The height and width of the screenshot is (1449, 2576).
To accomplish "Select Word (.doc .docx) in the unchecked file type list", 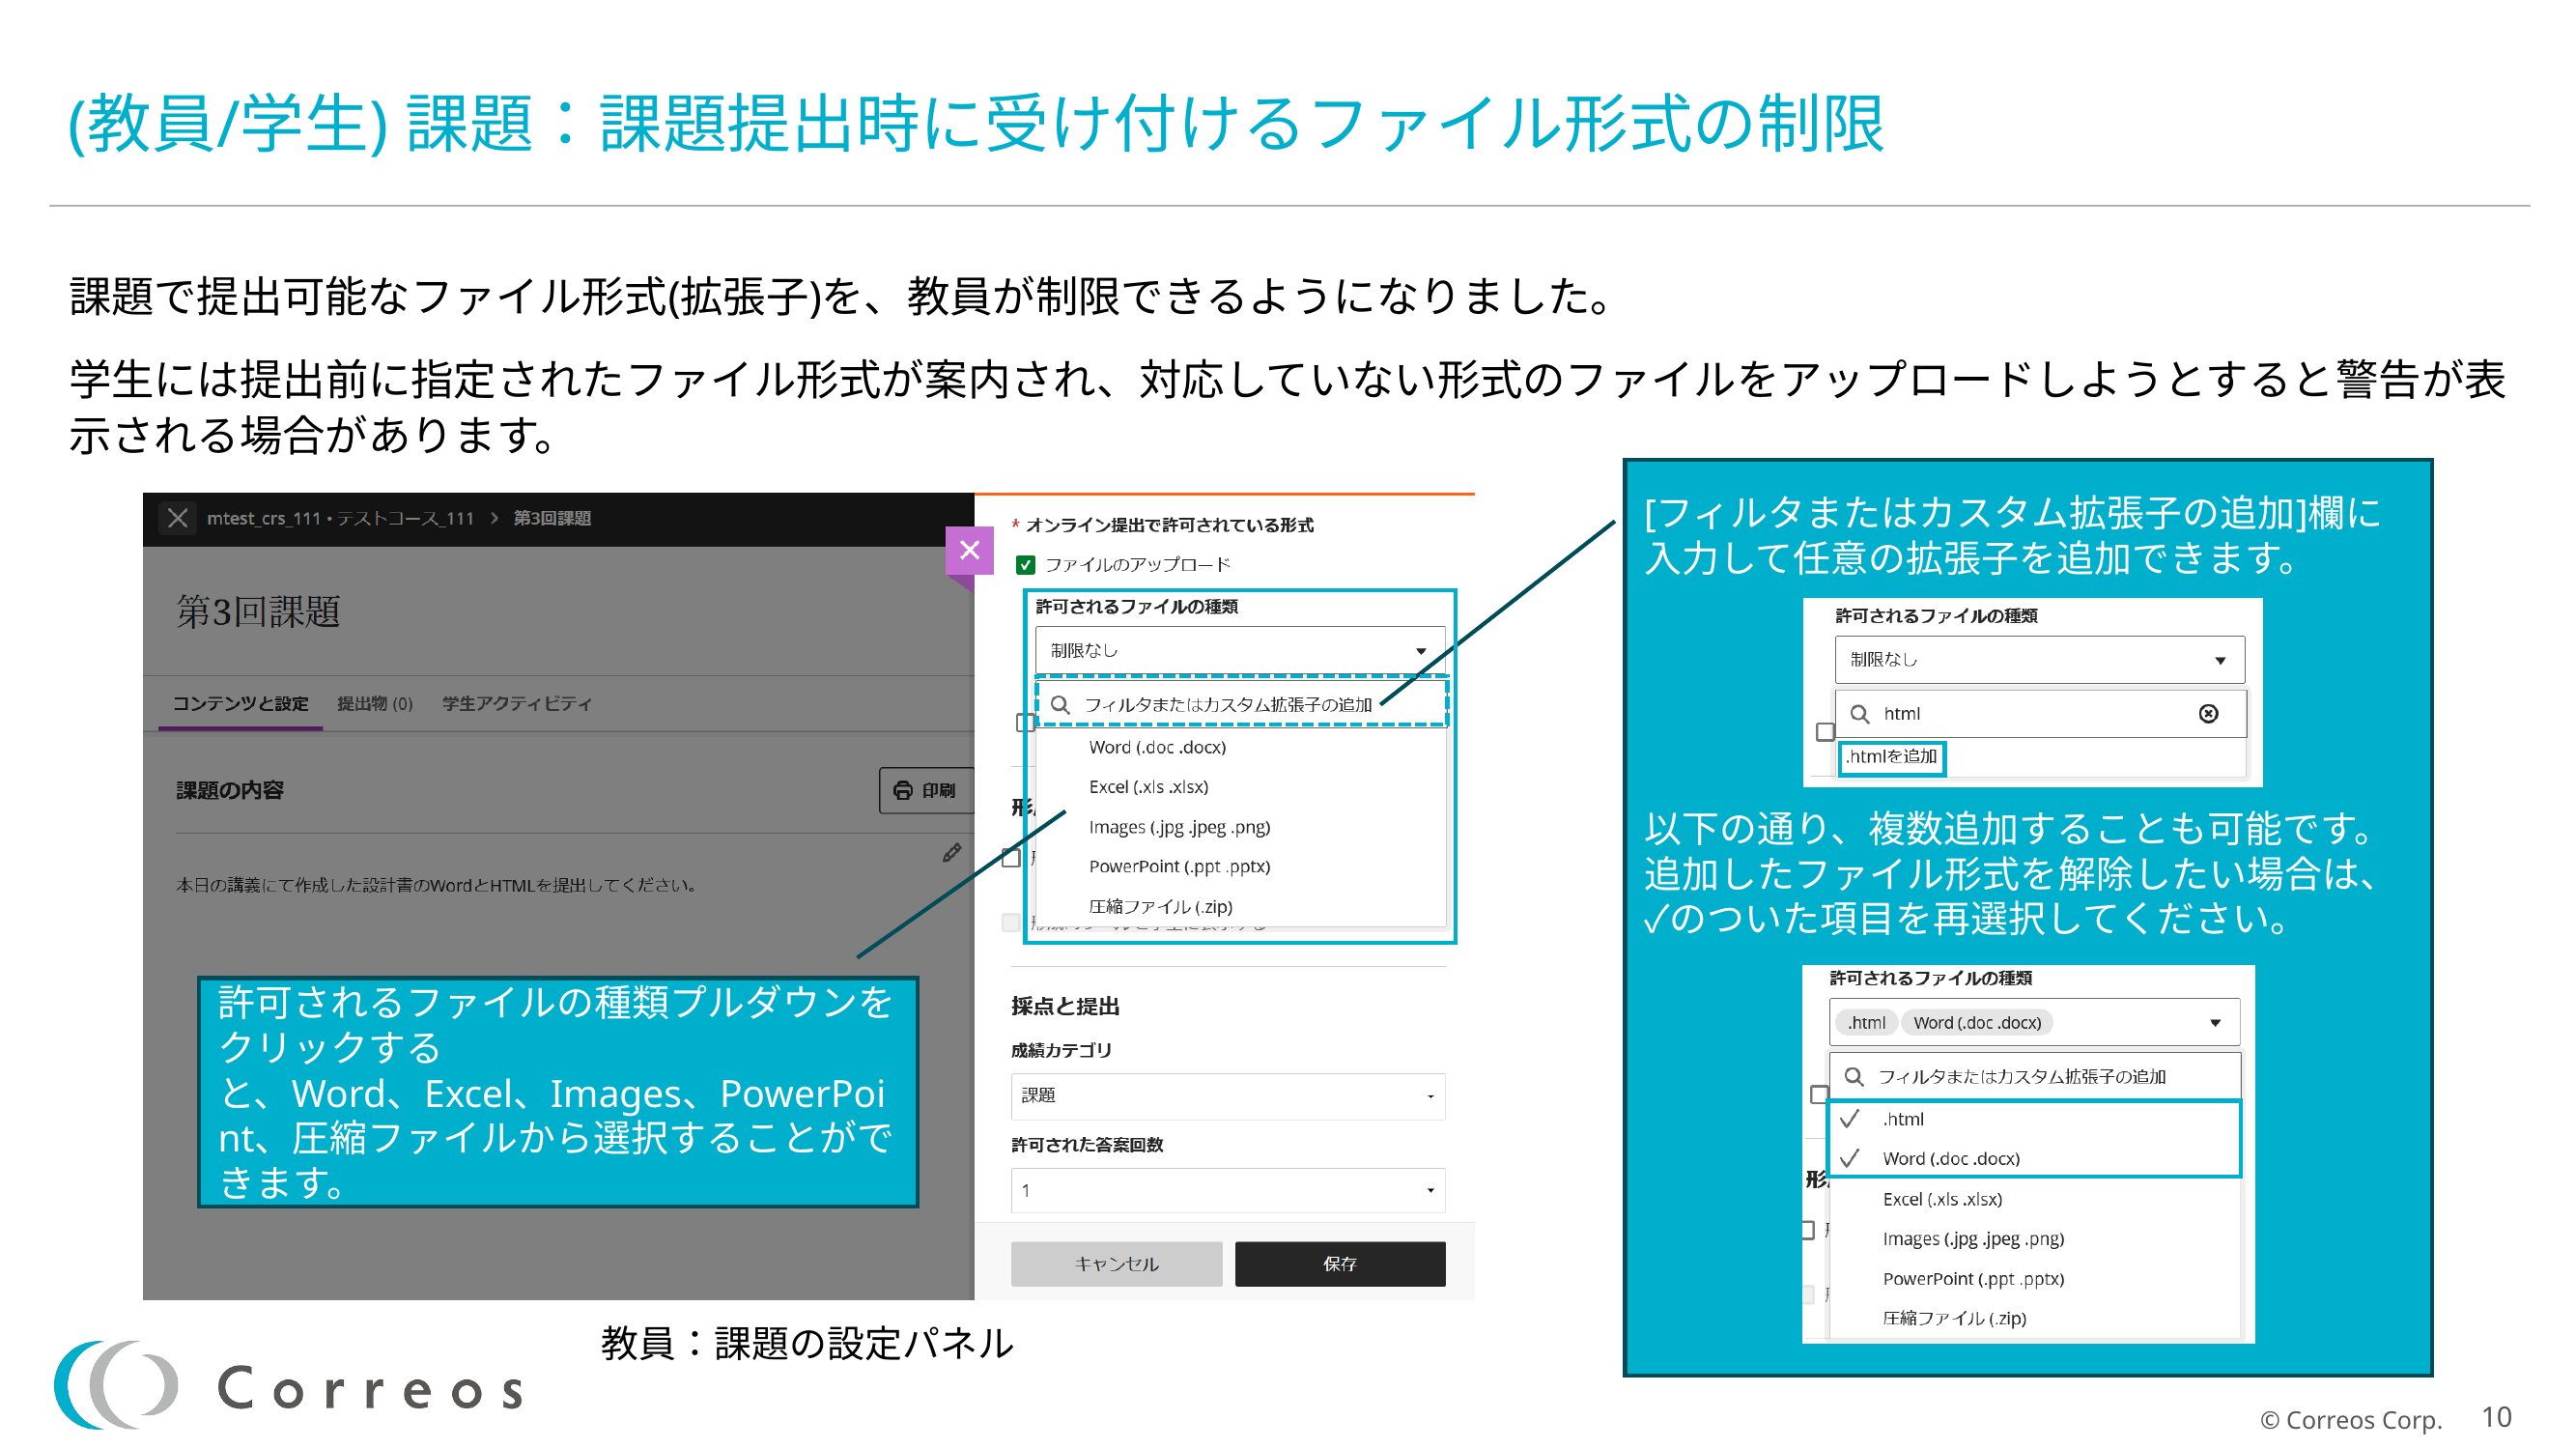I will click(1241, 747).
